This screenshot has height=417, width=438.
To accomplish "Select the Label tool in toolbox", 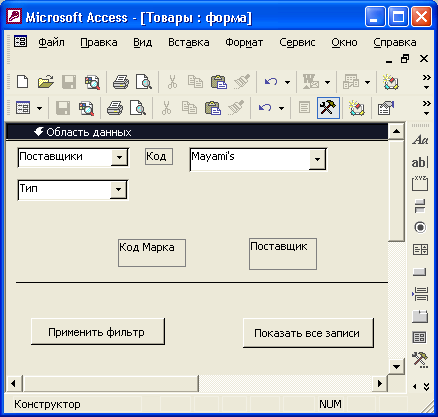I will coord(420,140).
